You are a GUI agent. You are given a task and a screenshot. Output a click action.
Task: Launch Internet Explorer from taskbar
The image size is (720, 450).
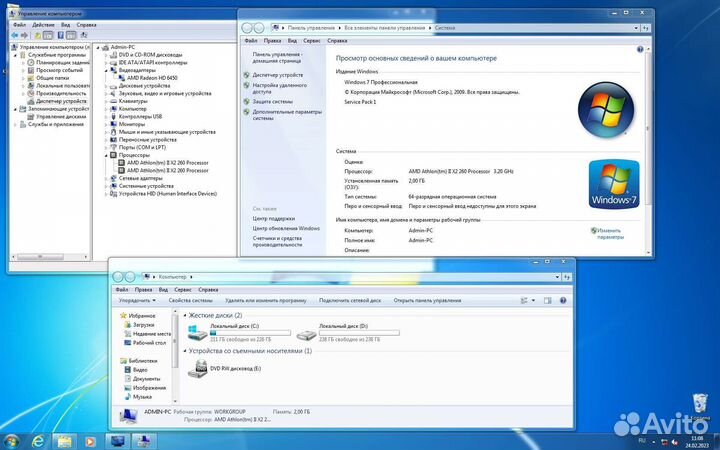[x=38, y=442]
